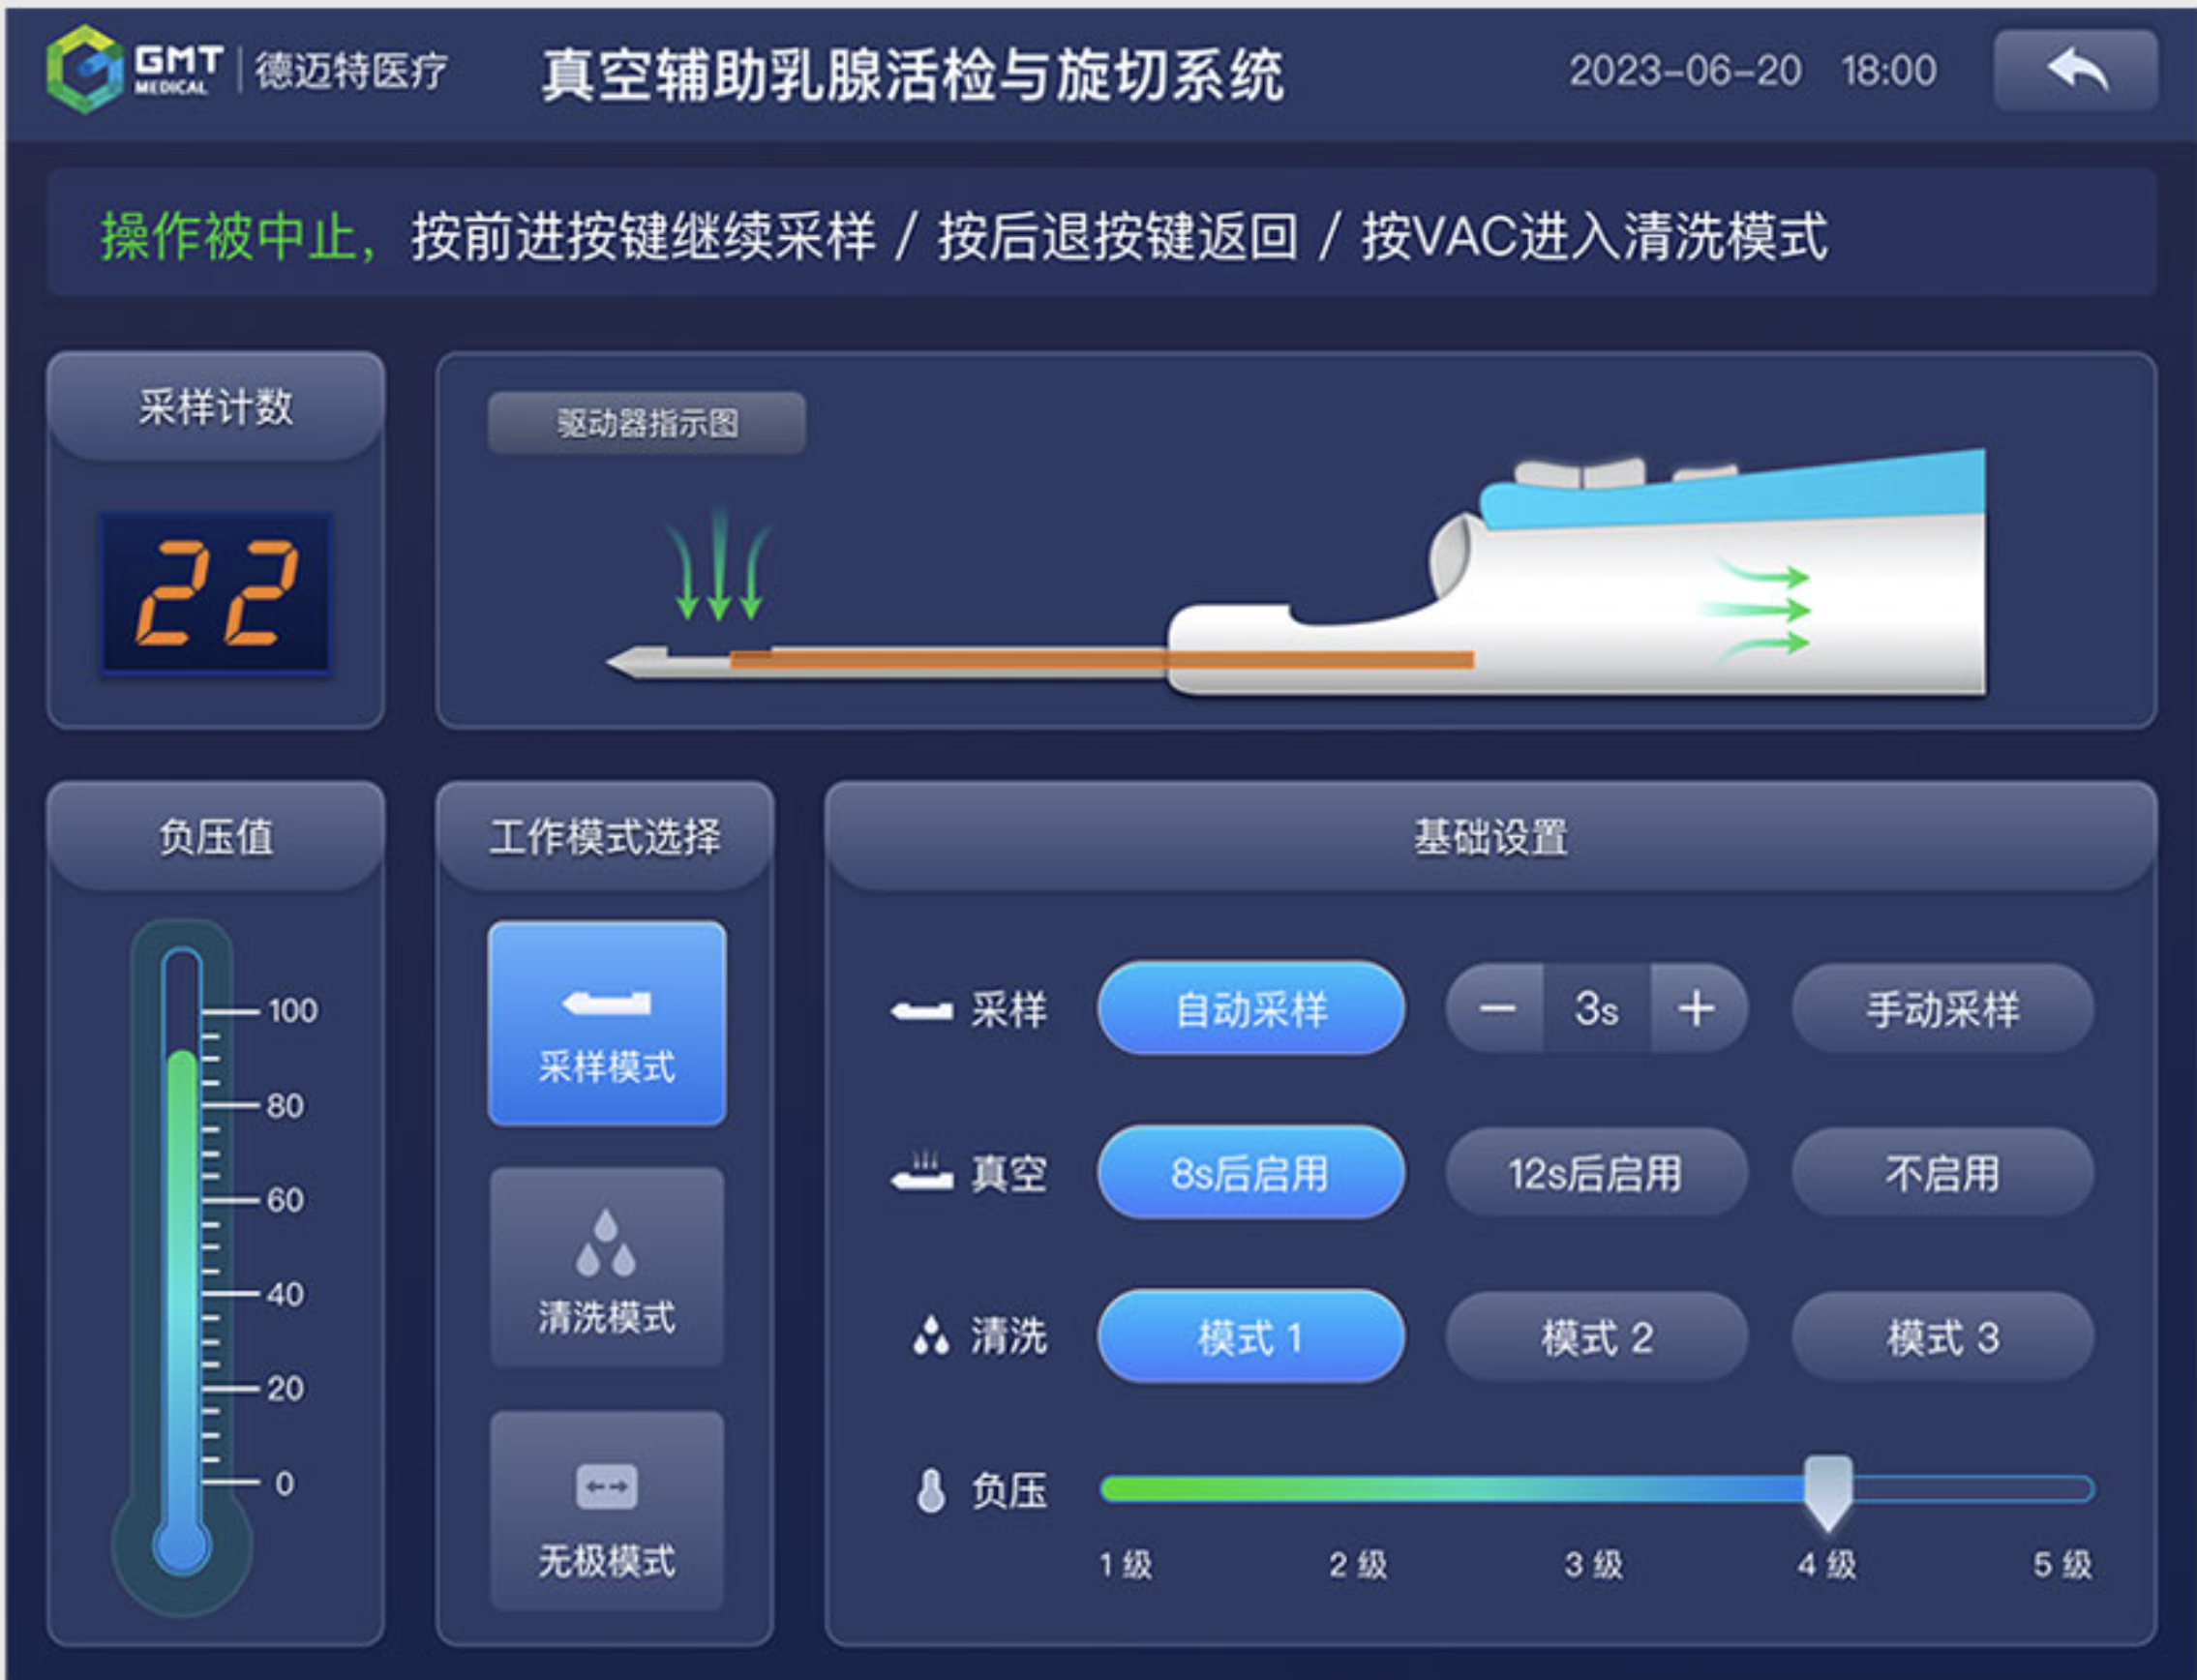
Task: Click the 驱动器指示图 label tab
Action: coord(646,423)
